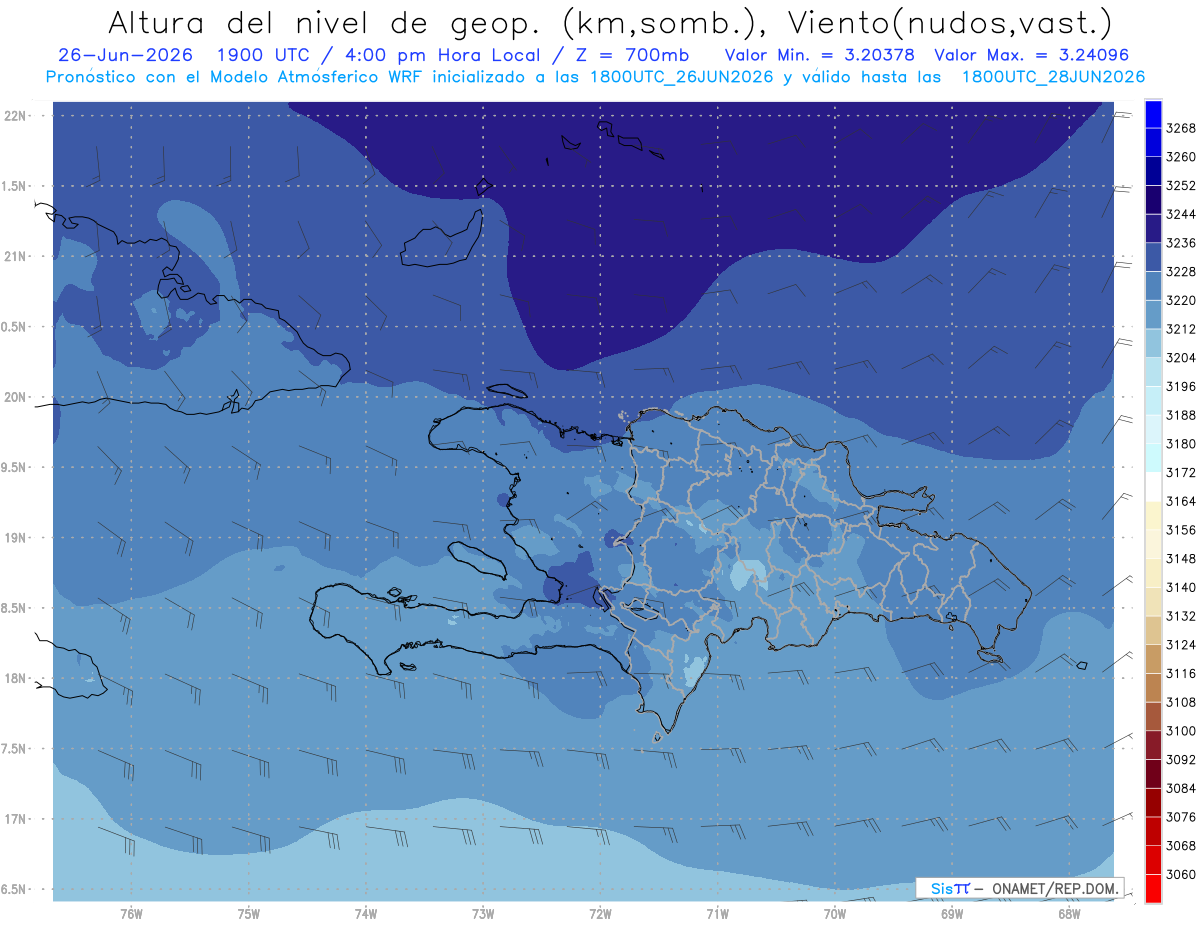Click colorbar value 3188
Screen dimensions: 1200x927
click(1181, 415)
